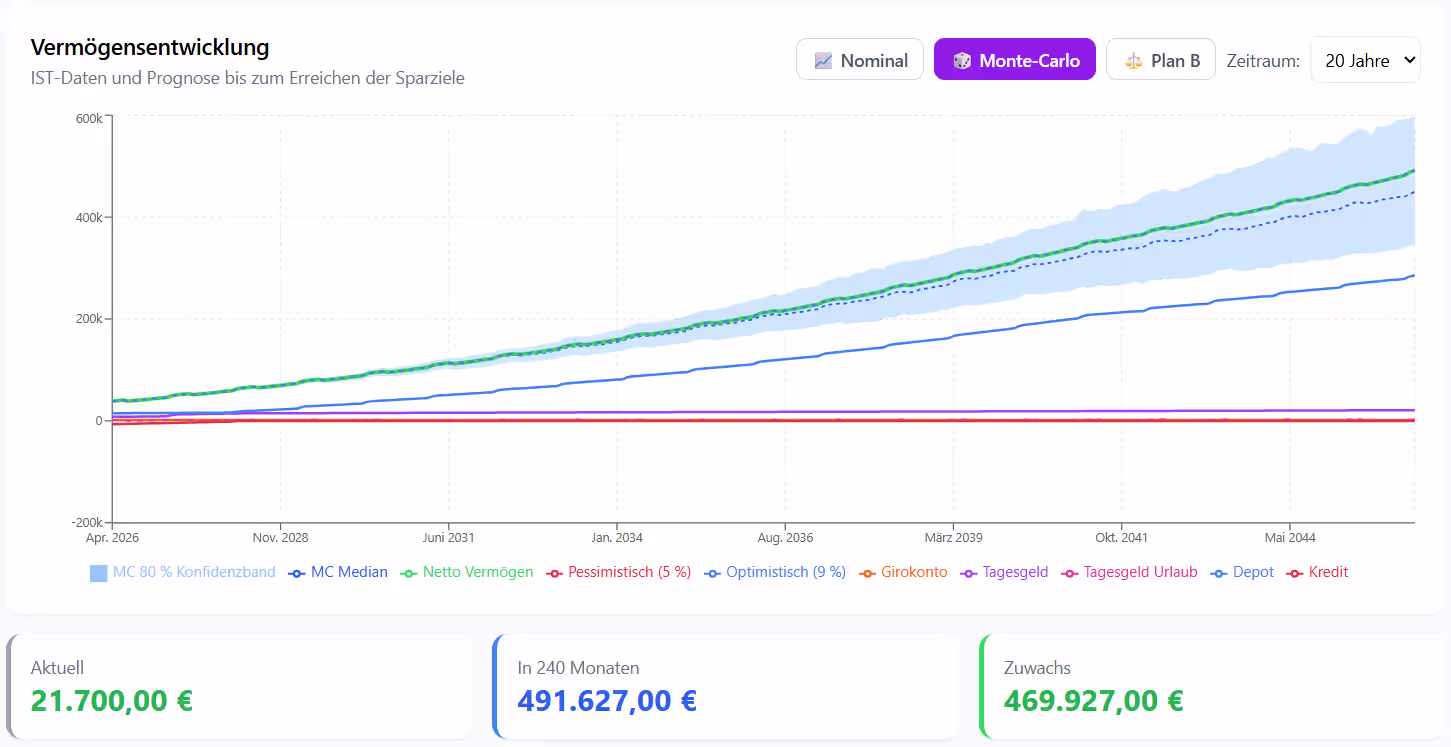Open the Zeitraum 20 Jahre dropdown
This screenshot has width=1451, height=747.
coord(1365,60)
